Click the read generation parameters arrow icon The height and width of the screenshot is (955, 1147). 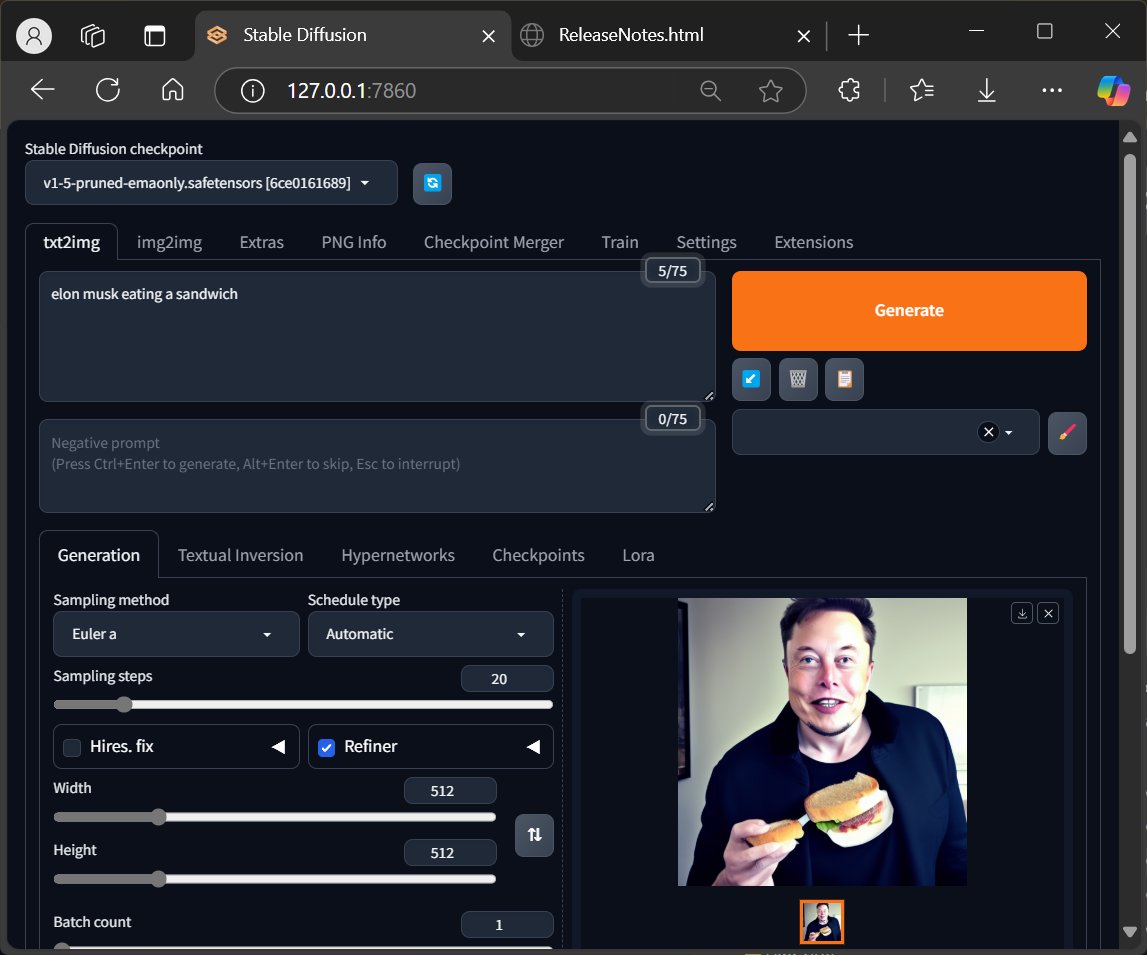[751, 379]
